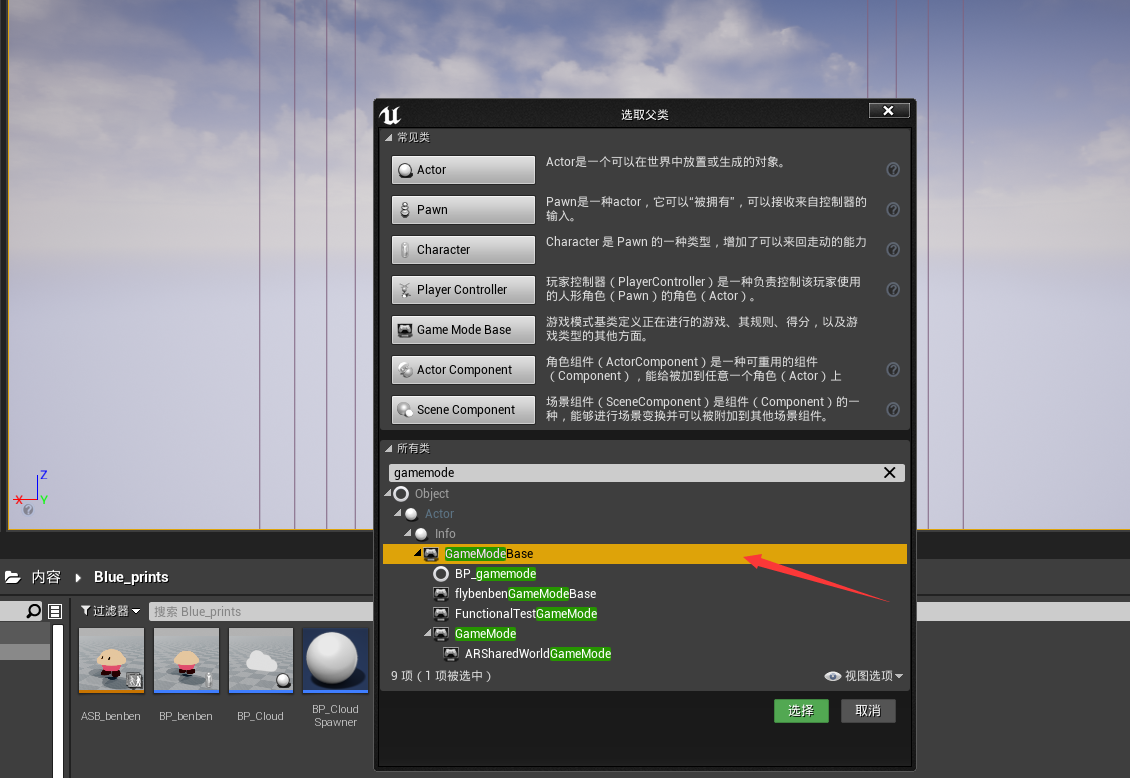Screen dimensions: 1130x778
Task: Select ARSharedWorldGameMode in the class tree
Action: [645, 654]
